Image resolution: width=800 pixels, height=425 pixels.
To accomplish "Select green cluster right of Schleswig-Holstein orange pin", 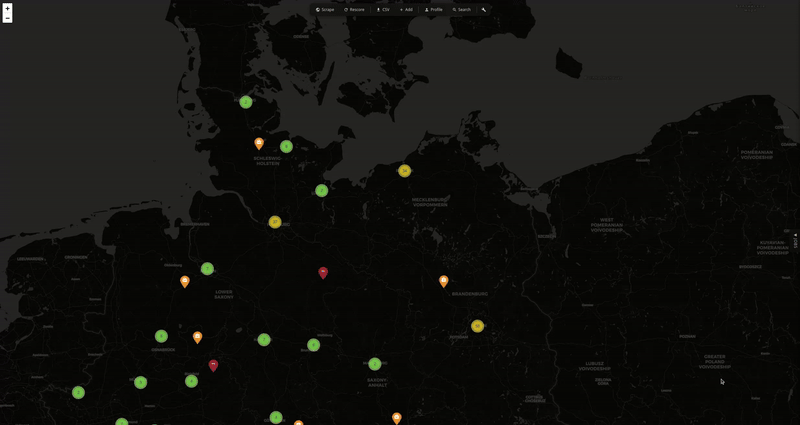I will tap(286, 146).
